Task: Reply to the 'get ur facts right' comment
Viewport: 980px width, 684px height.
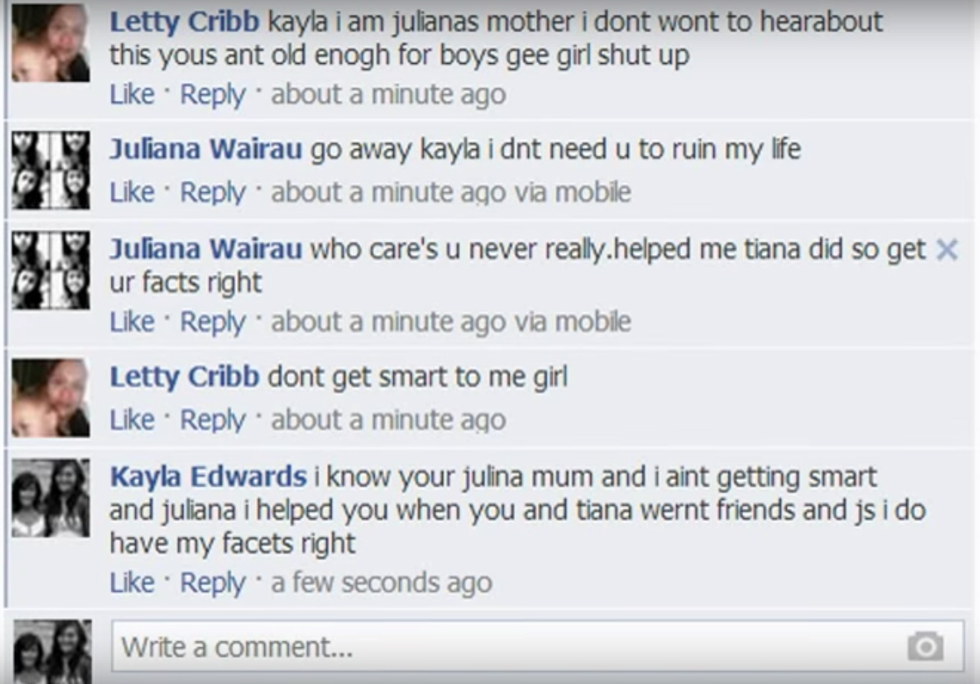Action: (x=212, y=323)
